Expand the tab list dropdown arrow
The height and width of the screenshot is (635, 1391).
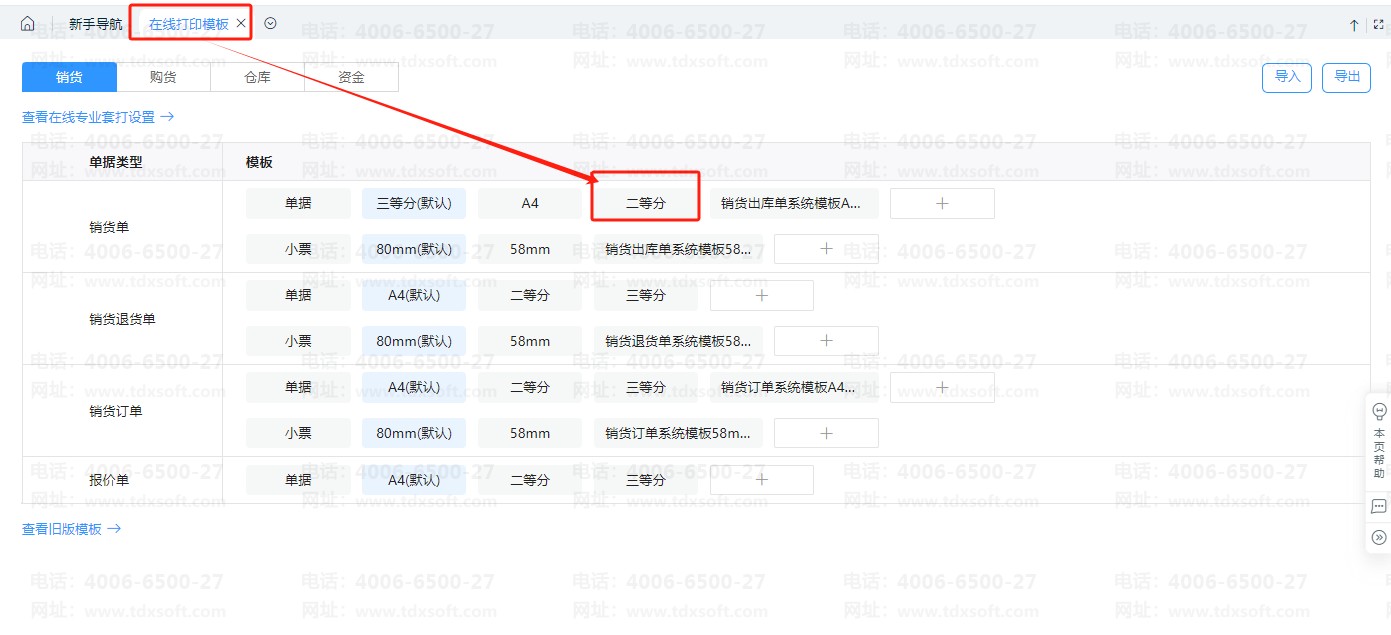coord(270,23)
